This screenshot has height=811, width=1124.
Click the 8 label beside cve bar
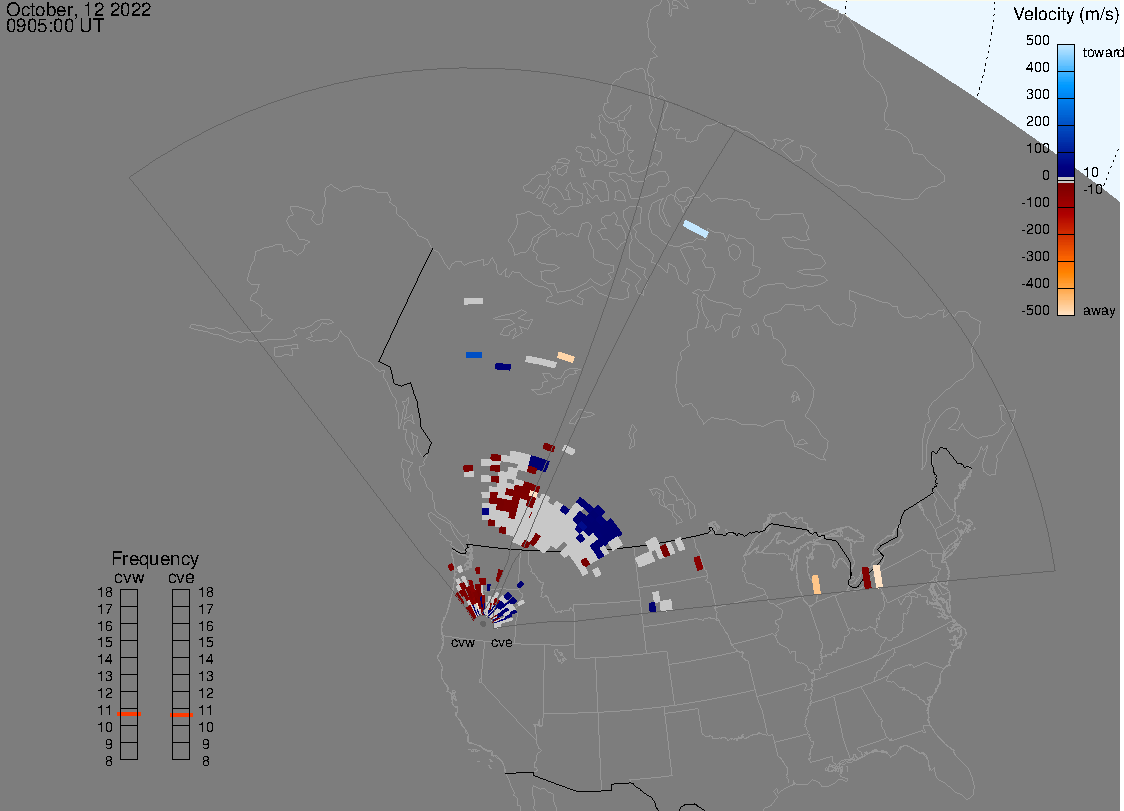(x=206, y=762)
